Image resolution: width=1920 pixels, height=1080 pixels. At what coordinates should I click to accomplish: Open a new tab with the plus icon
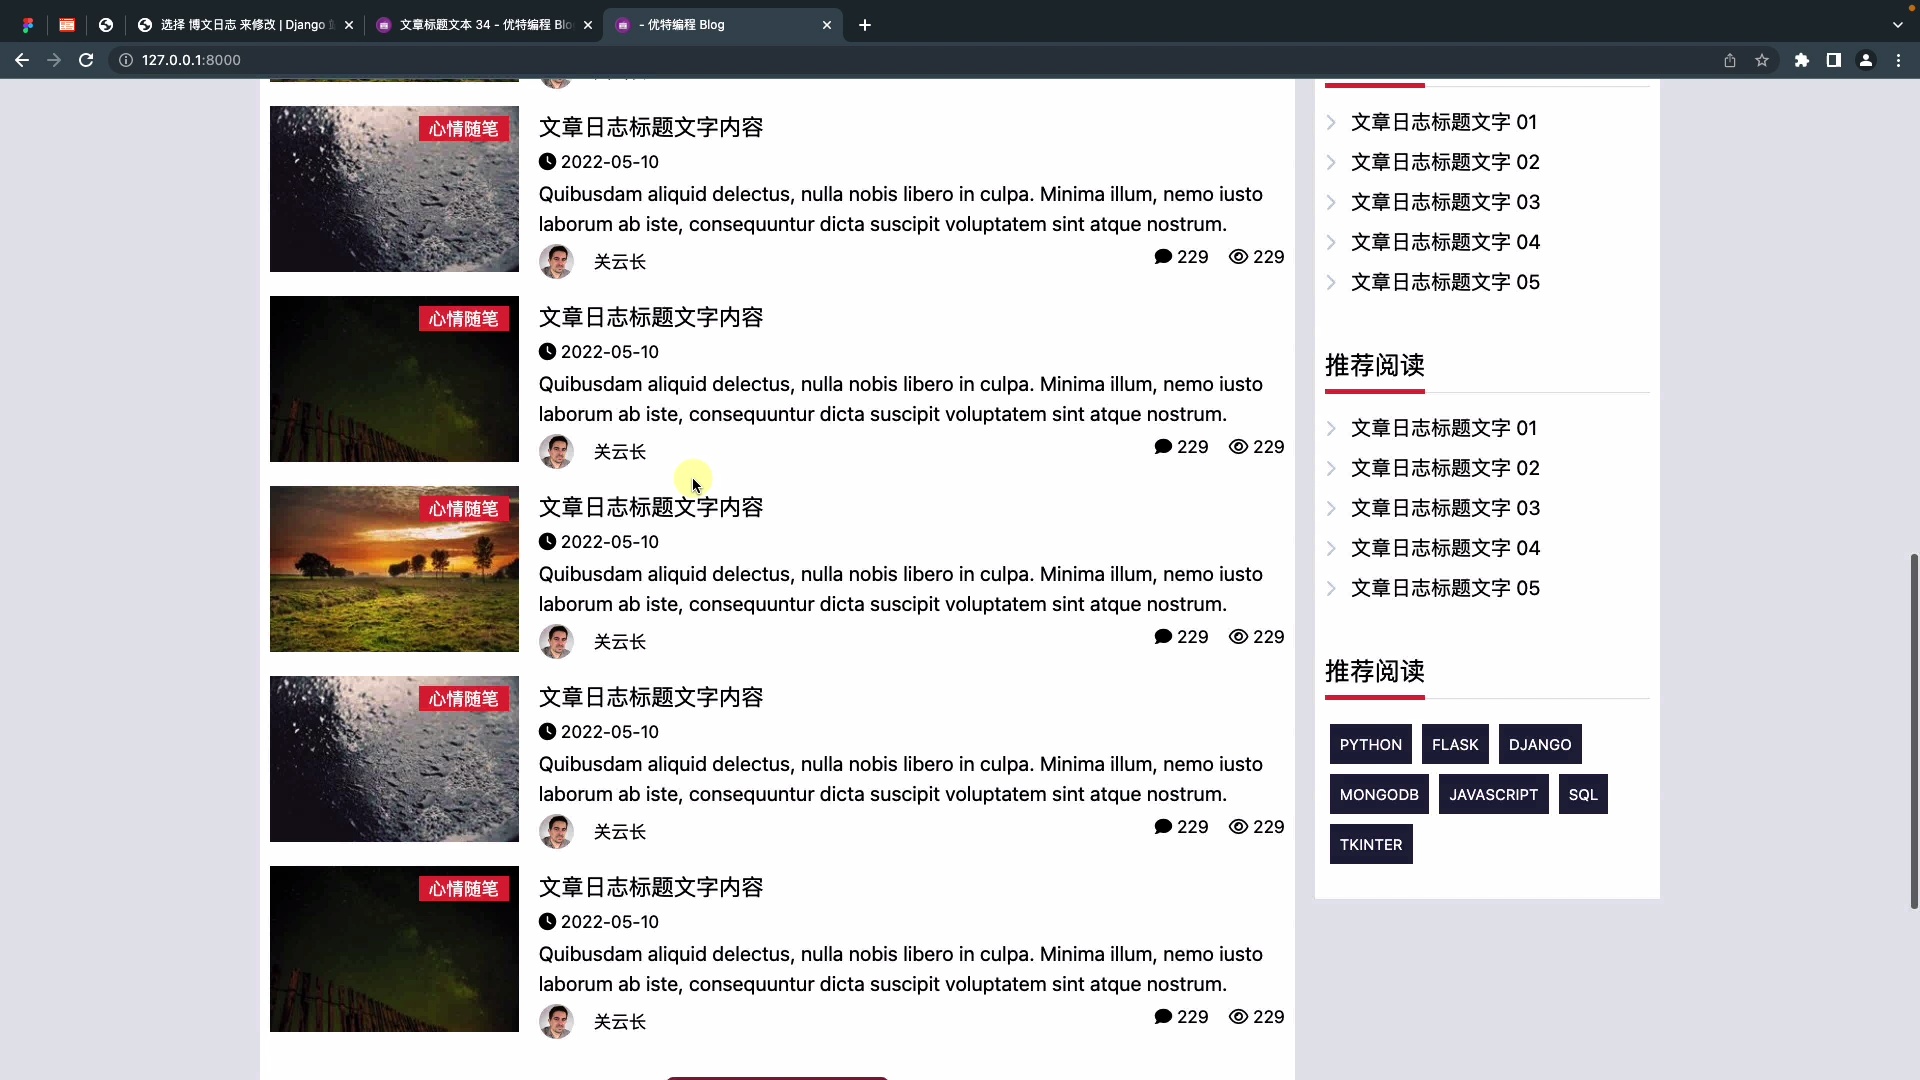pyautogui.click(x=865, y=25)
